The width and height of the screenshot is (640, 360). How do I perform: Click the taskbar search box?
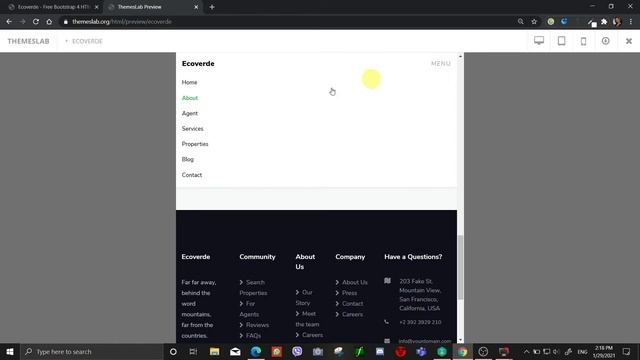tap(92, 351)
